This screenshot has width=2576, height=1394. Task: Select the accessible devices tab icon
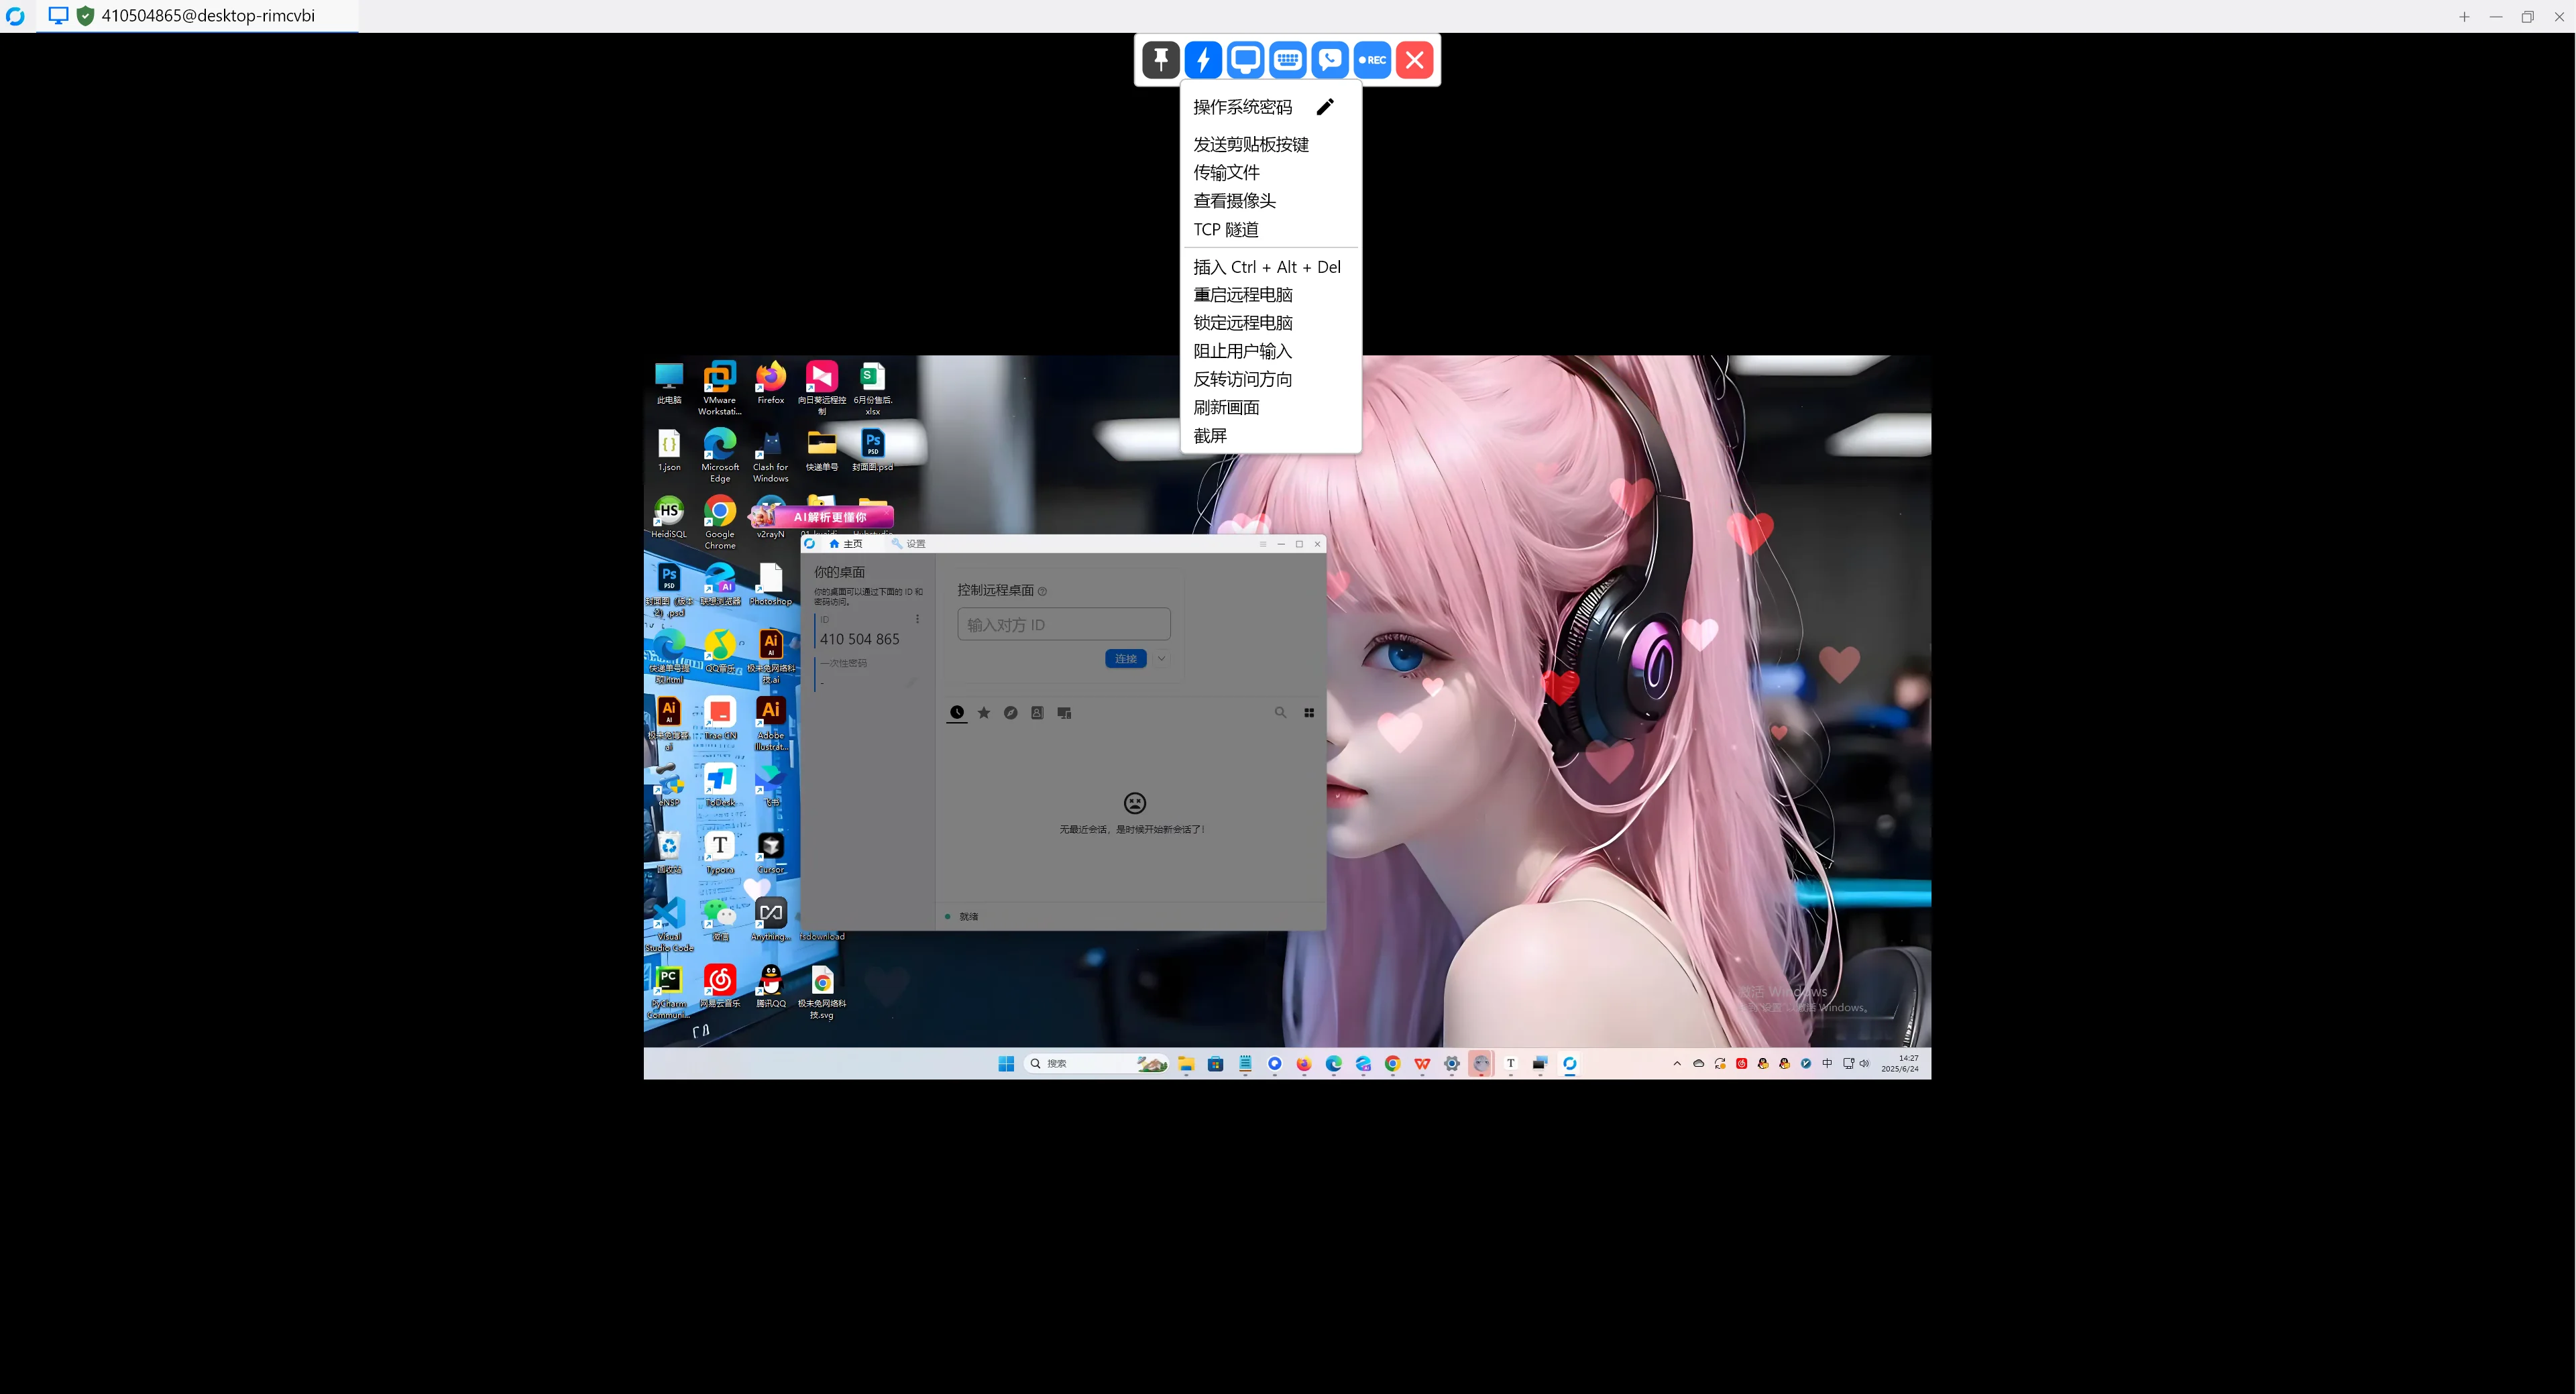[x=1064, y=713]
